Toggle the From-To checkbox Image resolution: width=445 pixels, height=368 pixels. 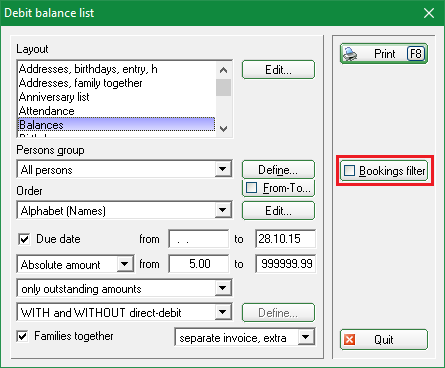tap(251, 188)
